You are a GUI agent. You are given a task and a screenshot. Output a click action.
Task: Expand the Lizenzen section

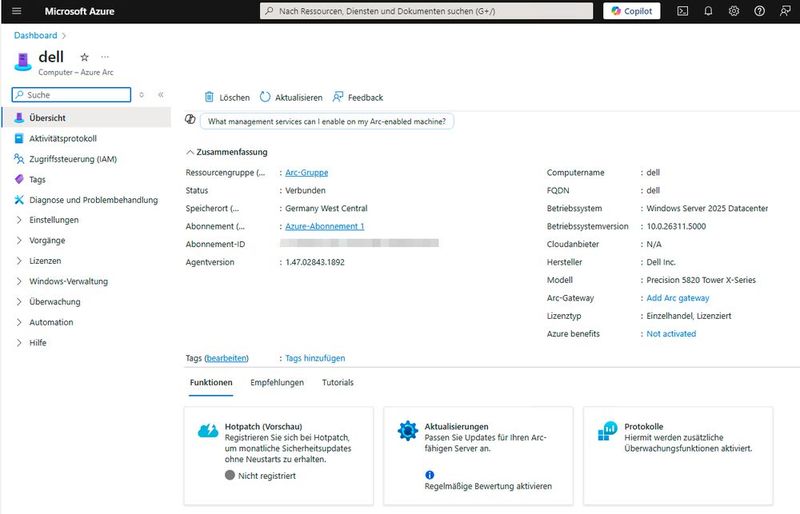point(19,261)
